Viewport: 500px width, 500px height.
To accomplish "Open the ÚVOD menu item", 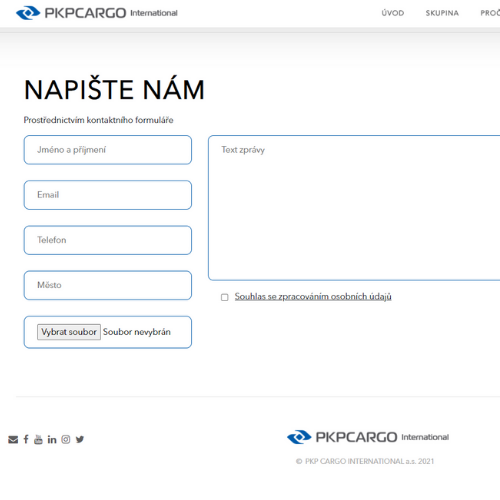I will pyautogui.click(x=393, y=13).
